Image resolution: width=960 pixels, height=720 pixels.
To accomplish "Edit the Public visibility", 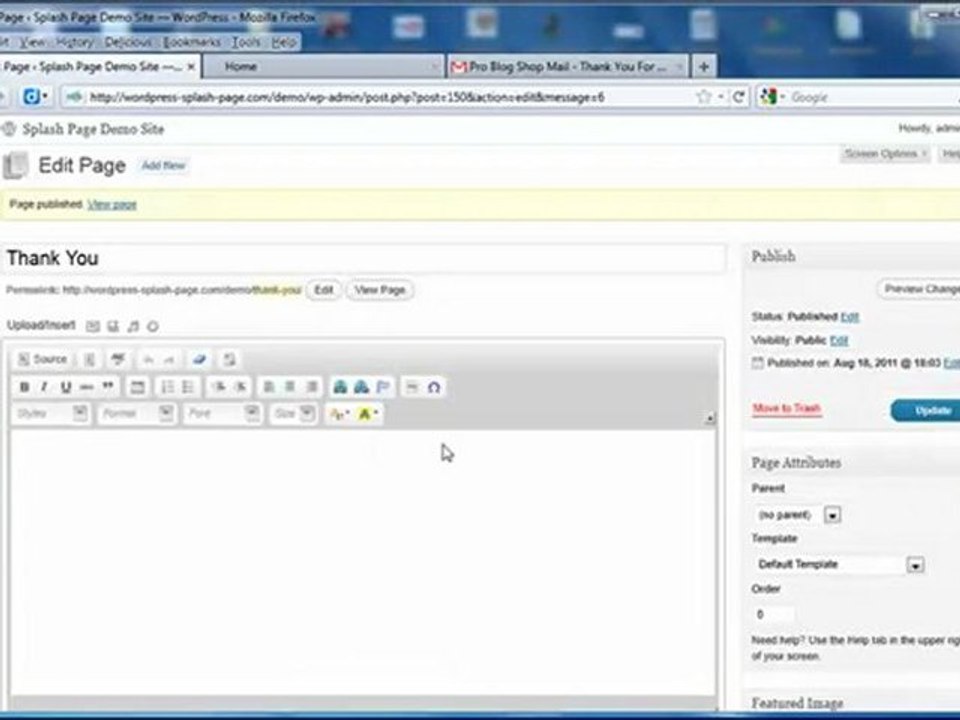I will pyautogui.click(x=839, y=340).
